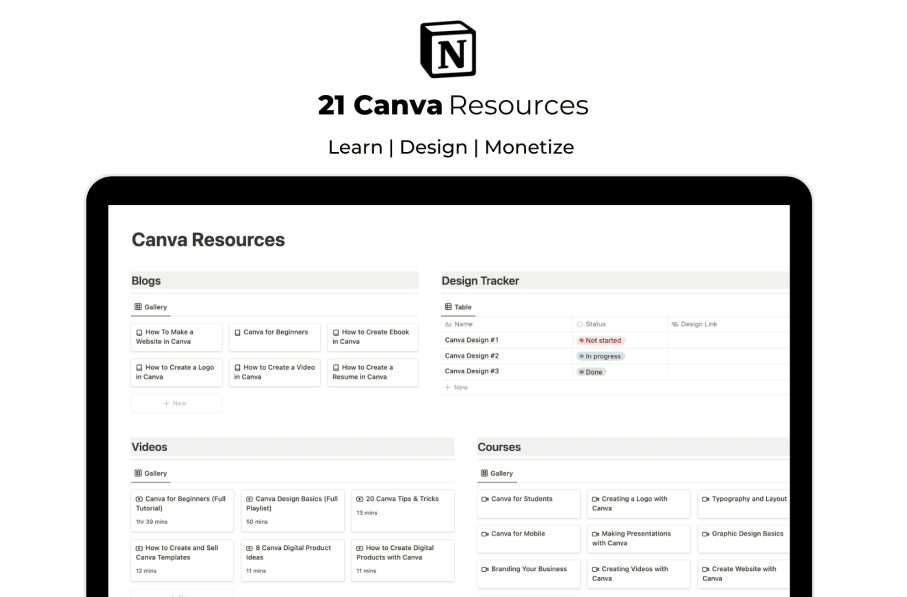This screenshot has height=597, width=907.
Task: Toggle the Done status on Canva Design #3
Action: (x=593, y=371)
